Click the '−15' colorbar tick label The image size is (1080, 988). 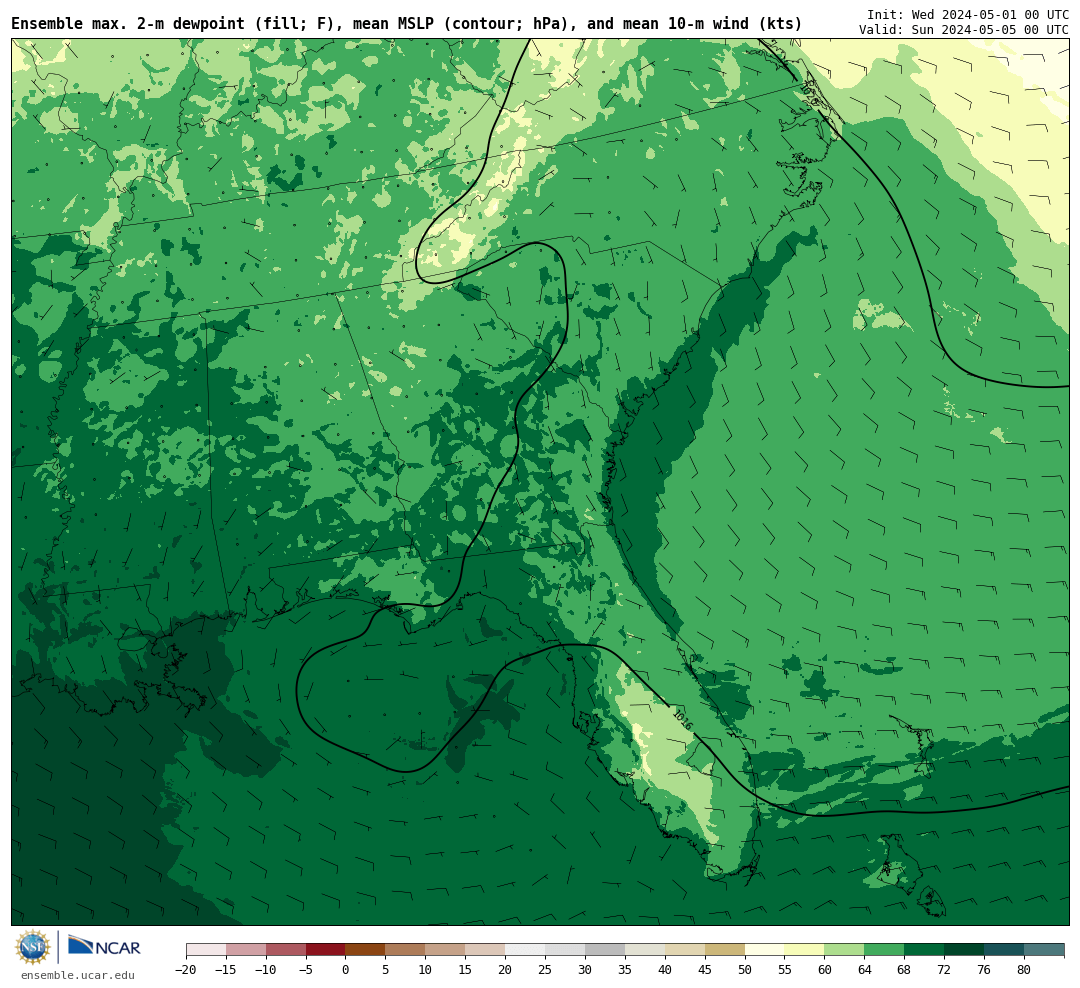click(226, 970)
